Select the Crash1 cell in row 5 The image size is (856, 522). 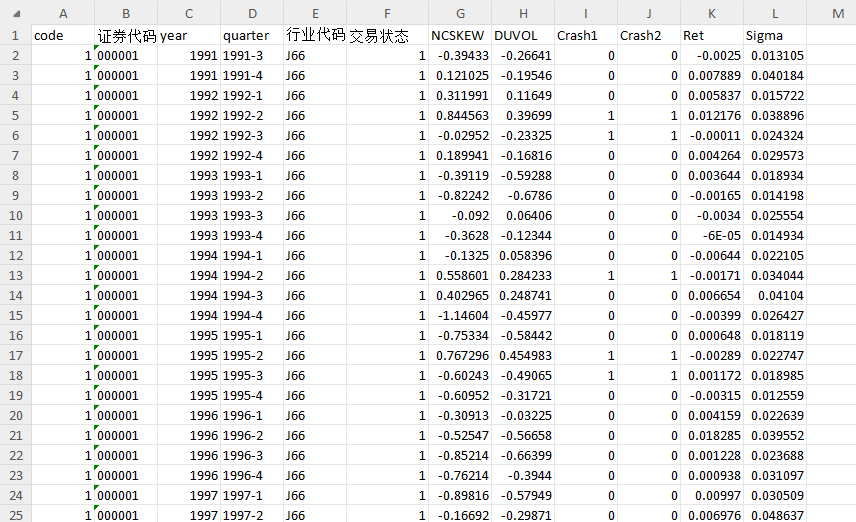pos(586,116)
